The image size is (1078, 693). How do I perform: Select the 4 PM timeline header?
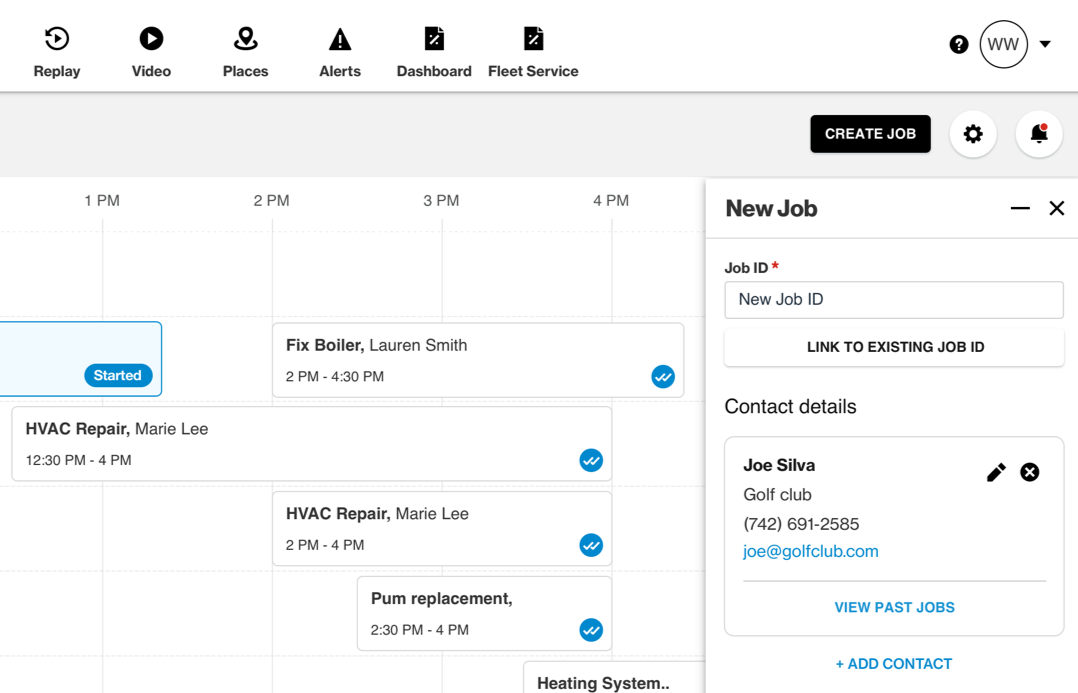click(x=611, y=201)
